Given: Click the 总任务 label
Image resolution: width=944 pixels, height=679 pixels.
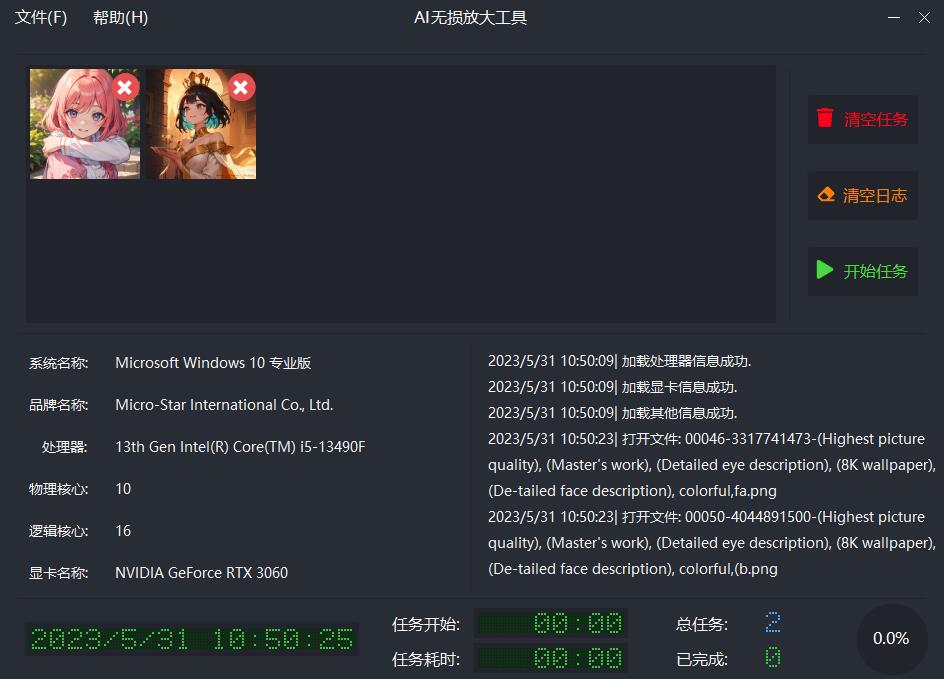Looking at the screenshot, I should pyautogui.click(x=702, y=624).
